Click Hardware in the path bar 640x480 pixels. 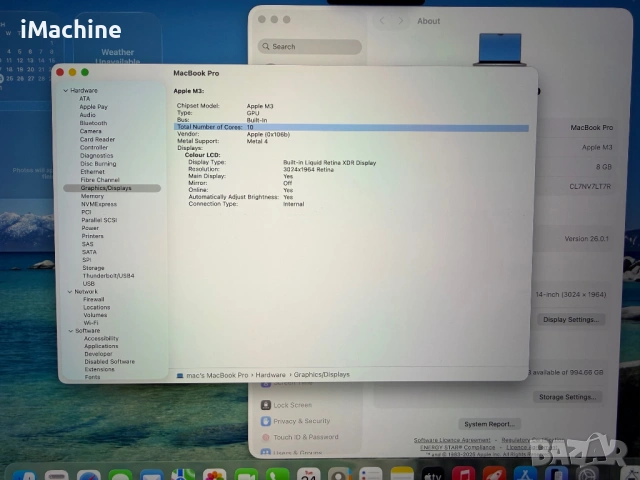(270, 375)
